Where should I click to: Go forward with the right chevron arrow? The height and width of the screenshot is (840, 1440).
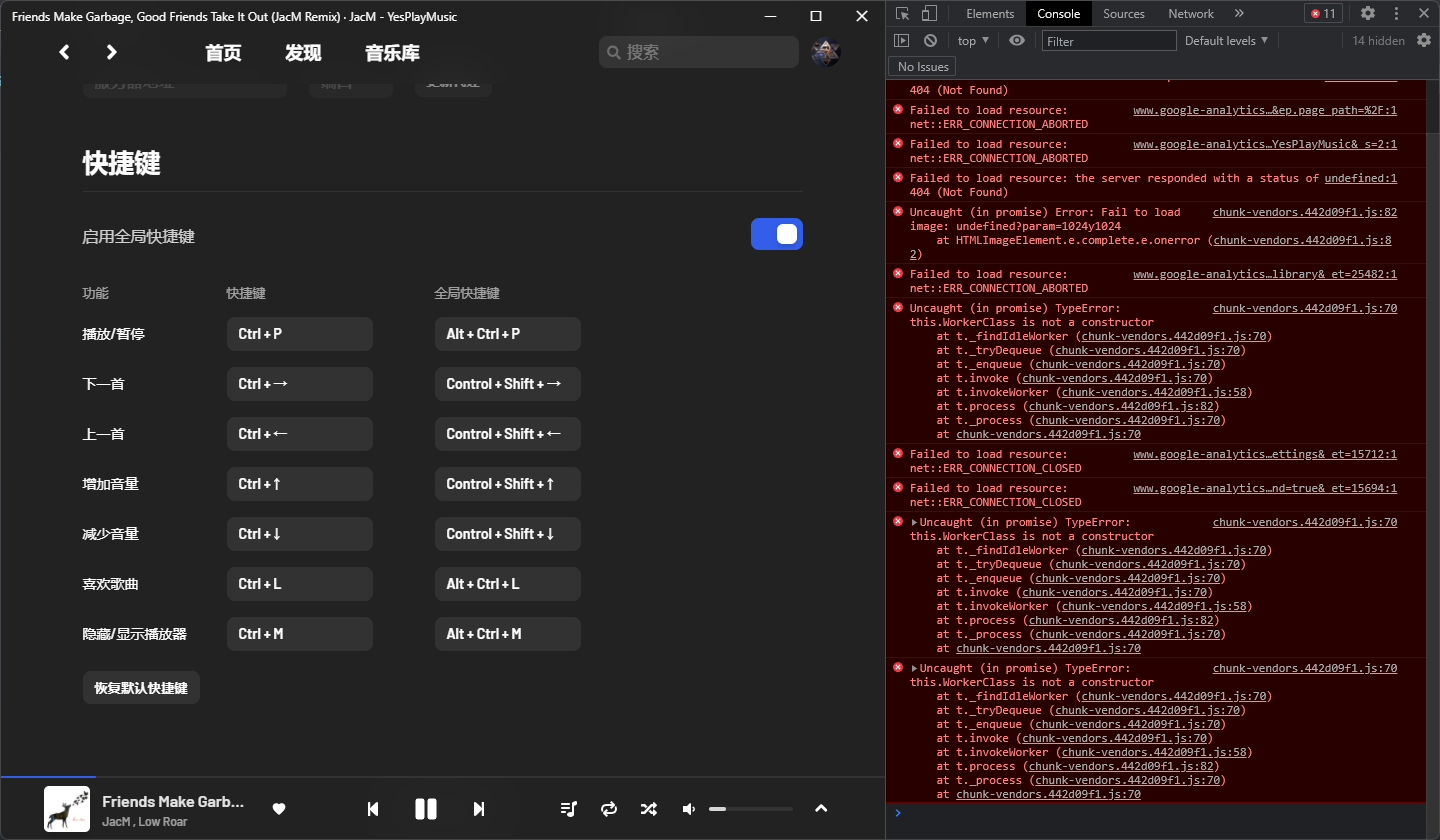(111, 52)
